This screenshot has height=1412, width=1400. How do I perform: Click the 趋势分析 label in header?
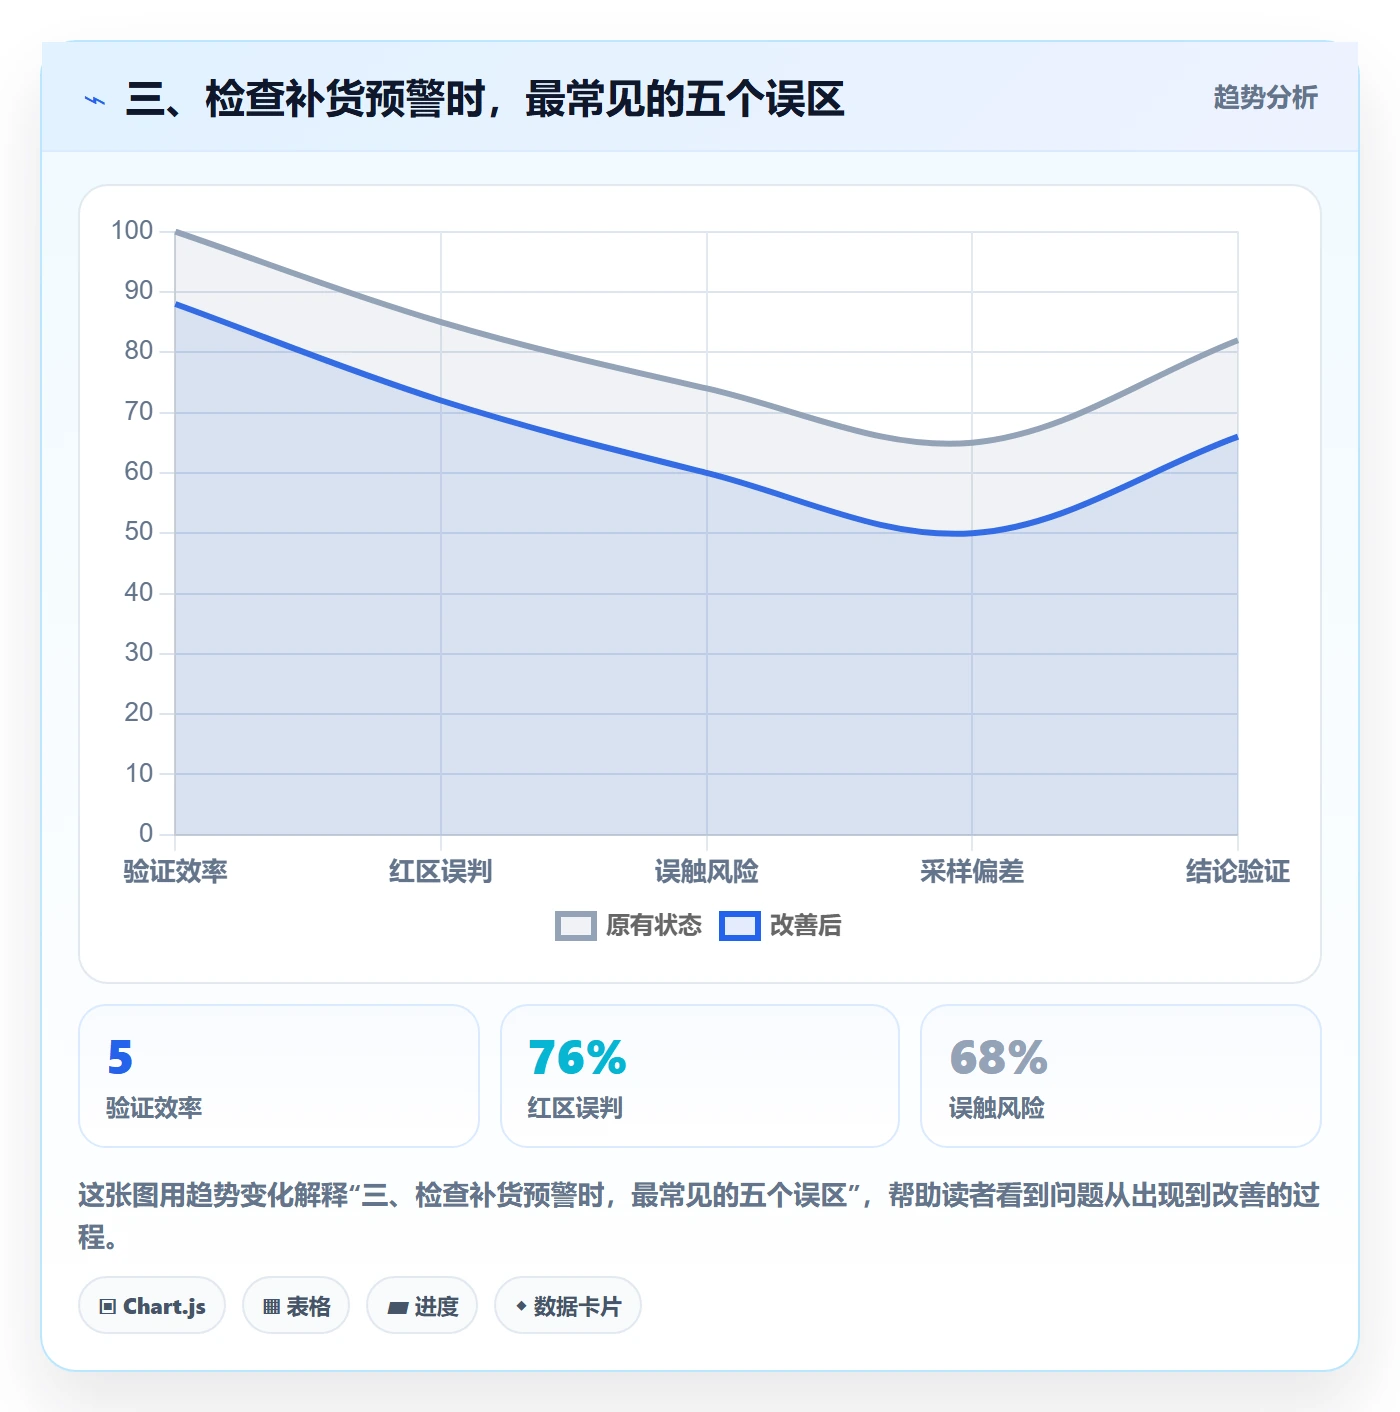click(x=1265, y=98)
